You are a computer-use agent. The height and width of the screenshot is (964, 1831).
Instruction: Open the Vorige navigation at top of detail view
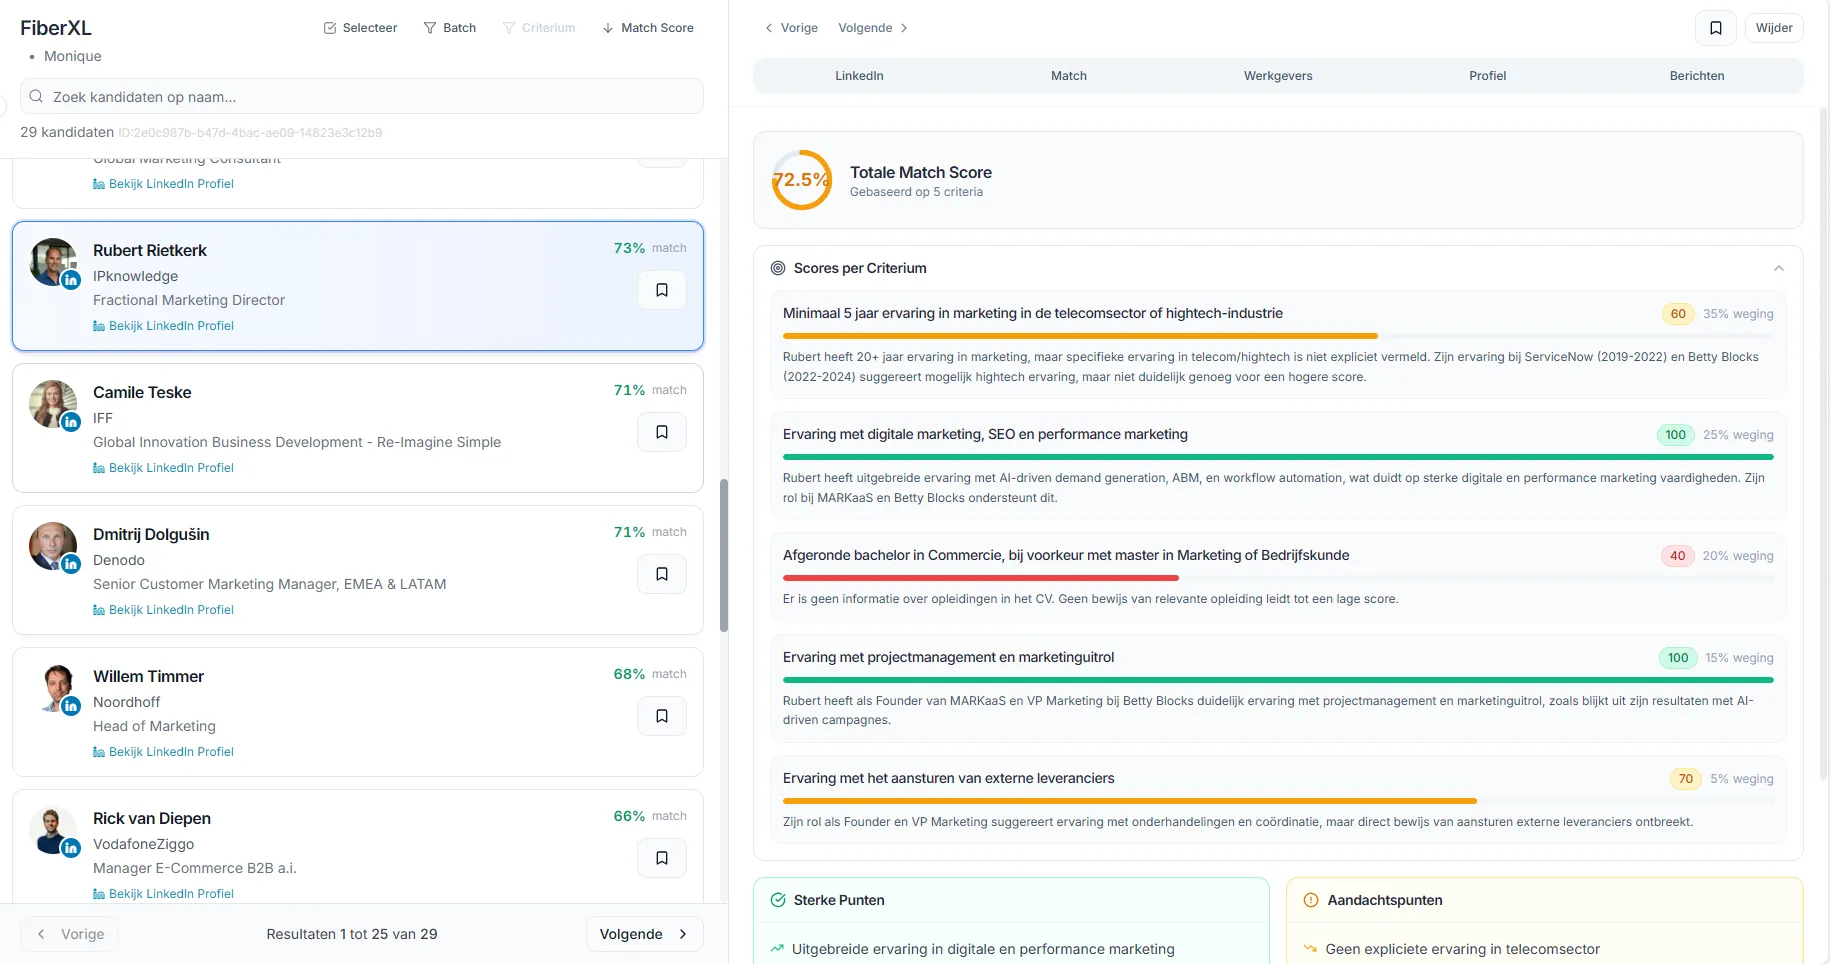(x=791, y=27)
